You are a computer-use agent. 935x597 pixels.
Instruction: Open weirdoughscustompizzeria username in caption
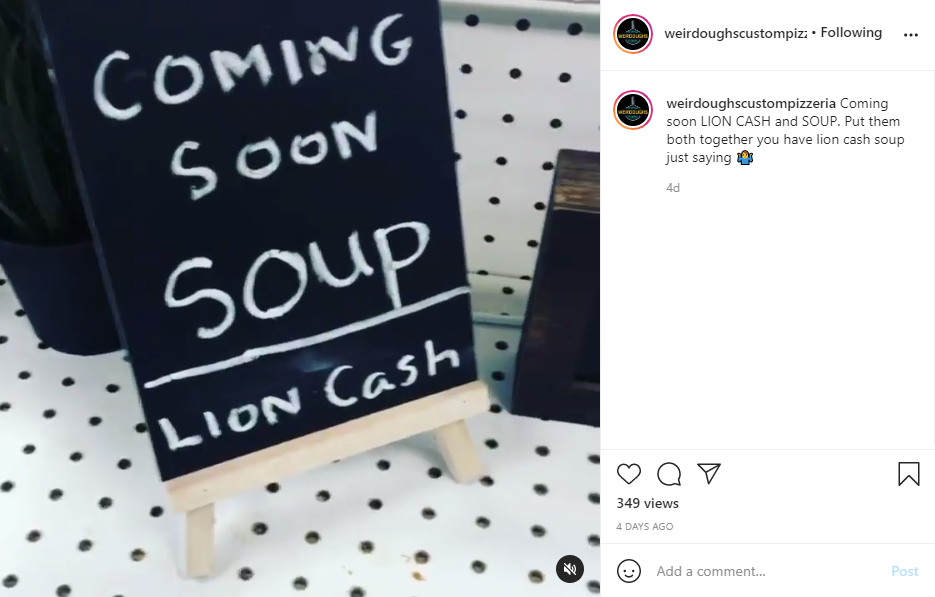[751, 104]
